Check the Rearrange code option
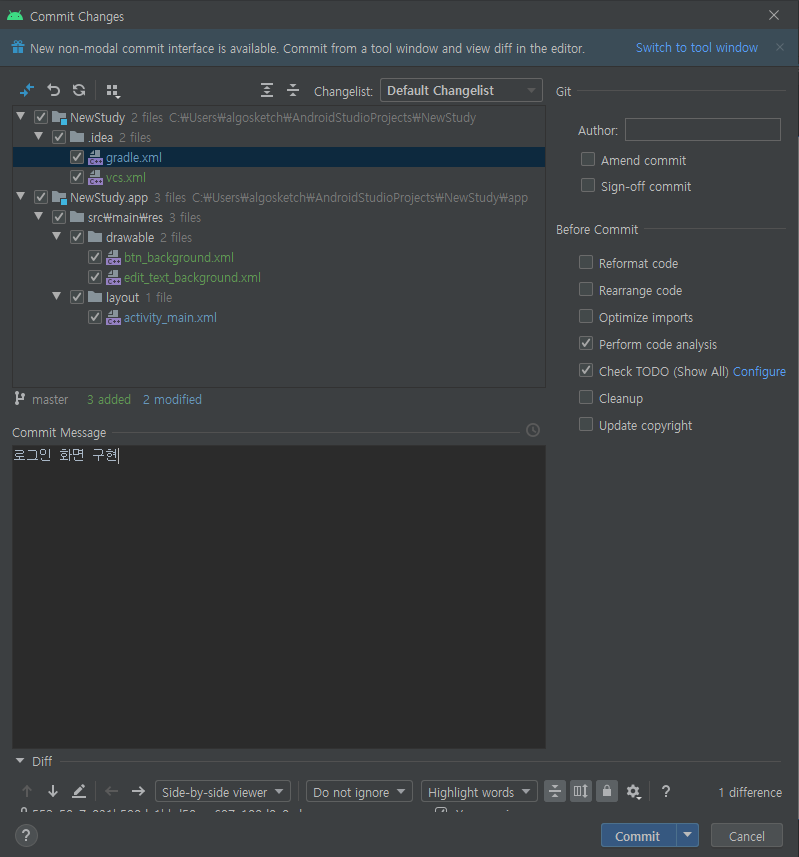The height and width of the screenshot is (857, 799). [x=586, y=289]
